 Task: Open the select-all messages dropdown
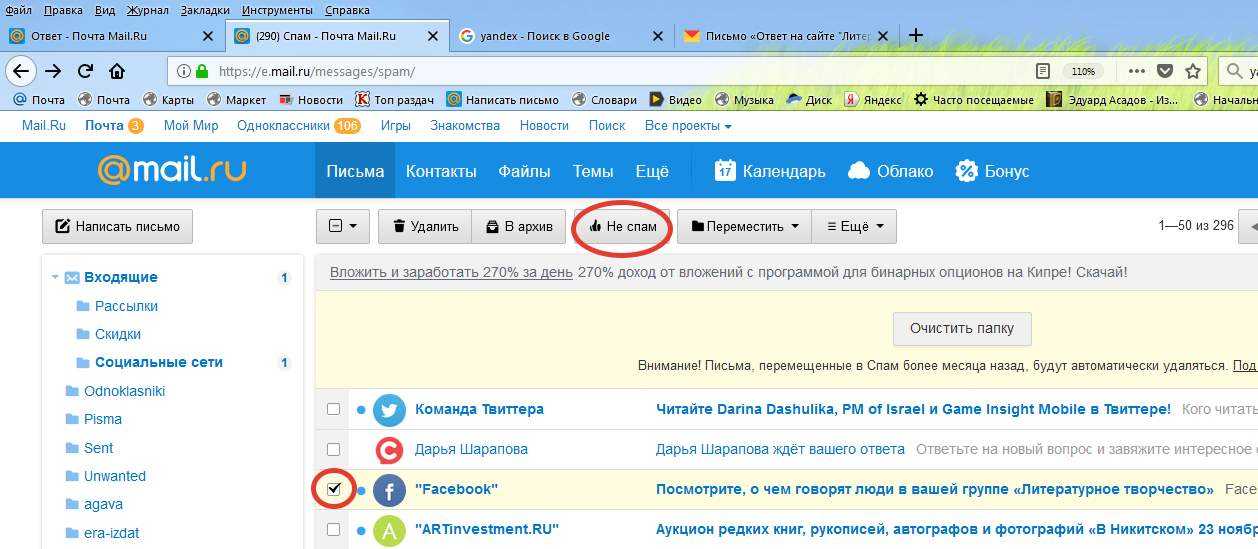coord(343,226)
